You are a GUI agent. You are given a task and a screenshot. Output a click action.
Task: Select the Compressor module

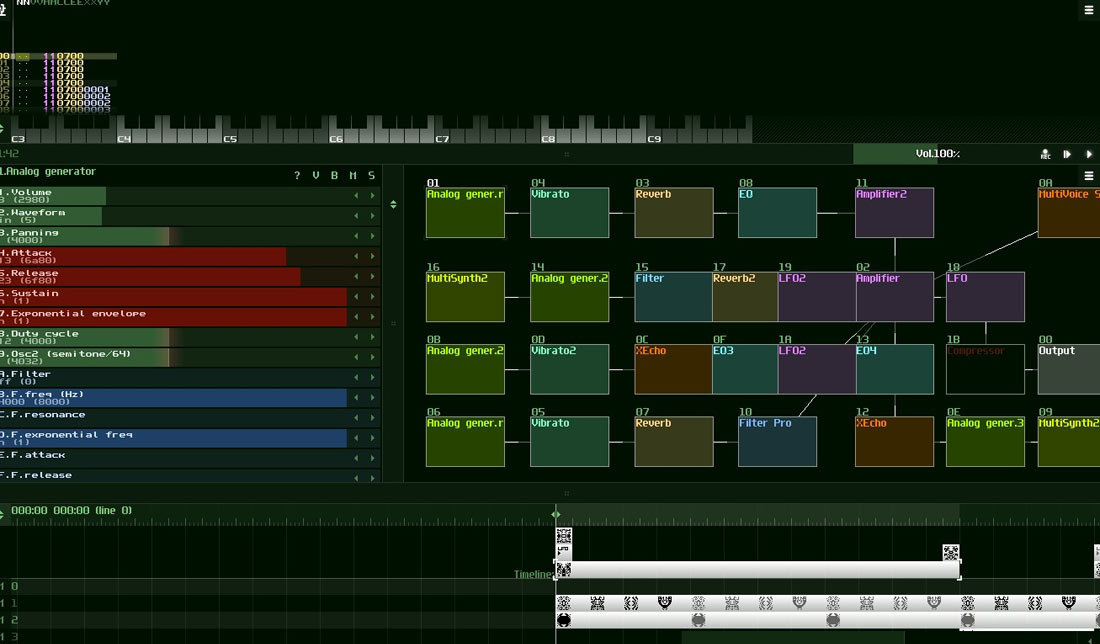[985, 369]
